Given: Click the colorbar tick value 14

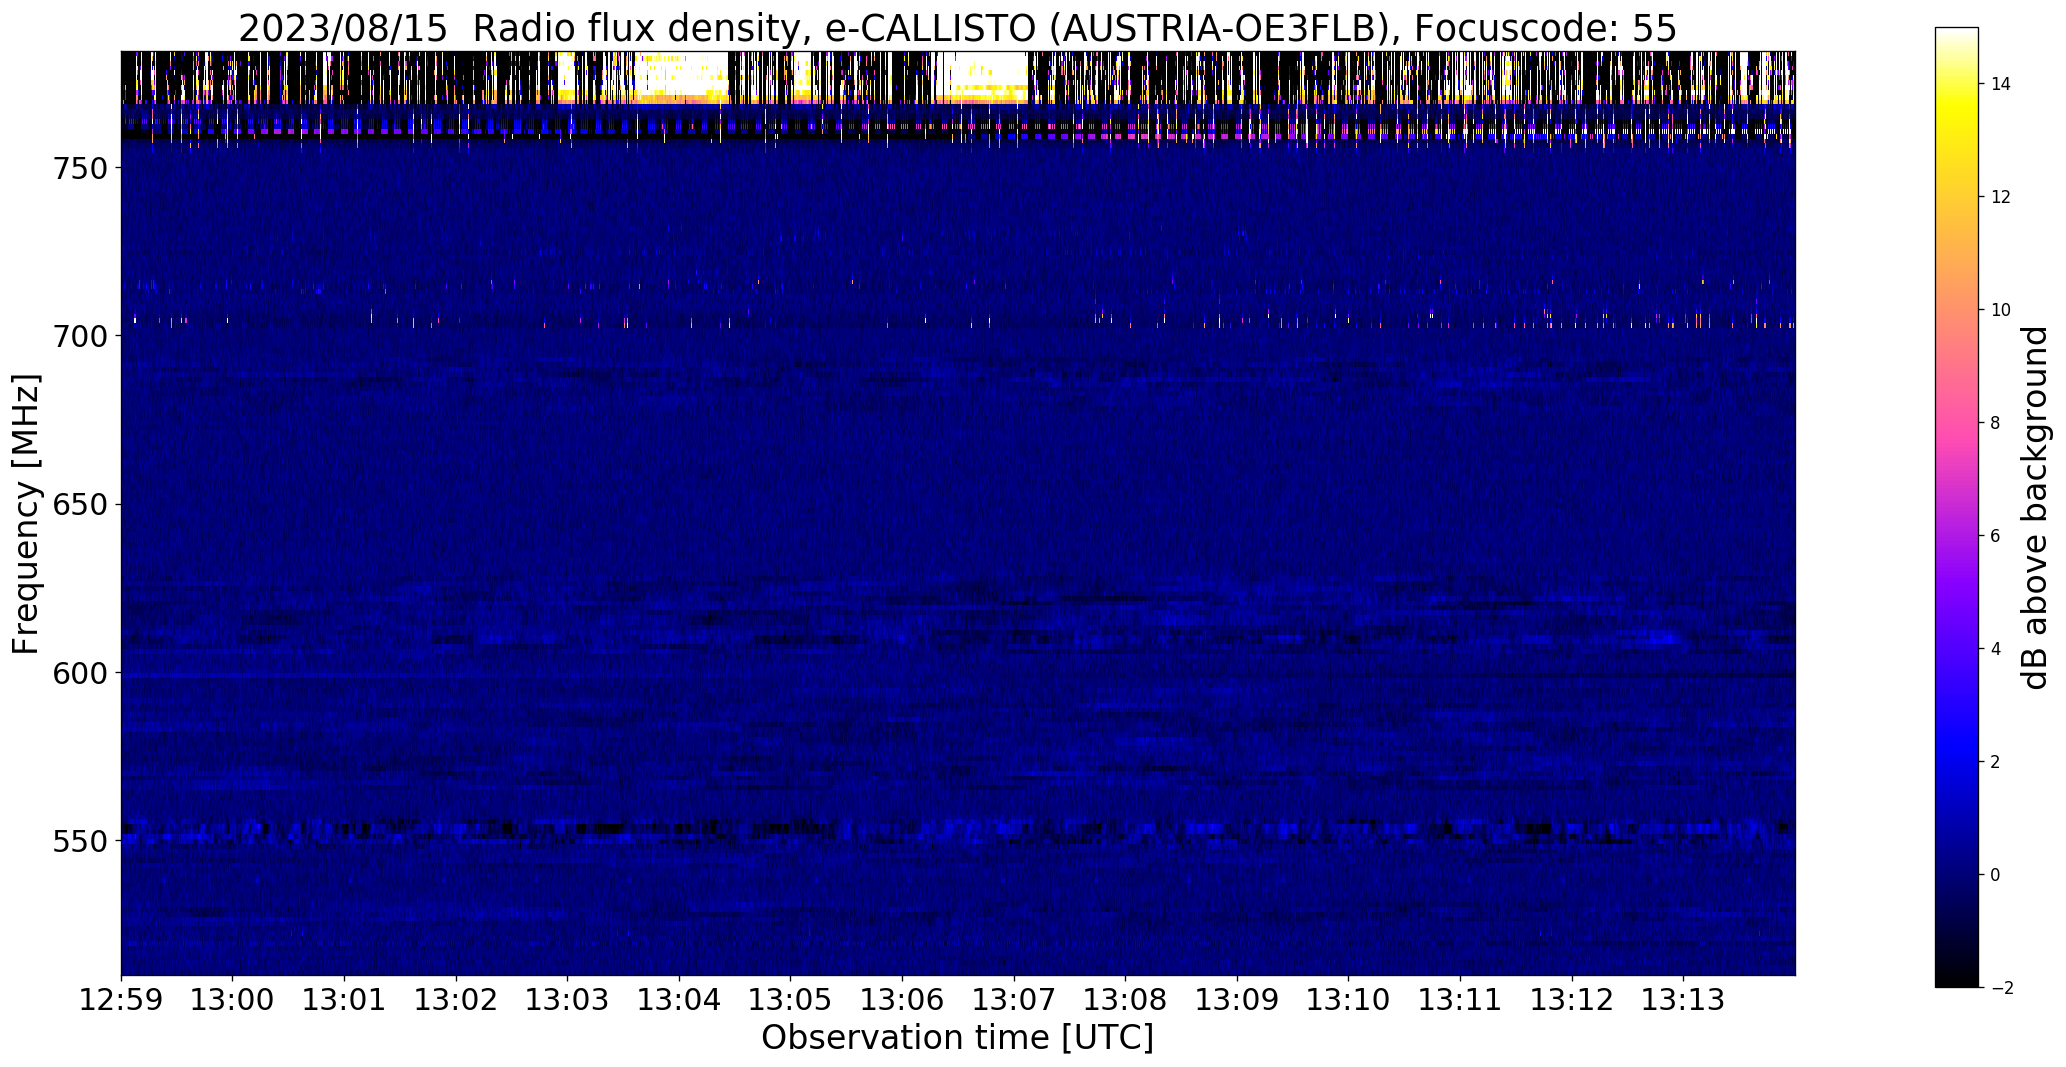Looking at the screenshot, I should click(x=2001, y=84).
